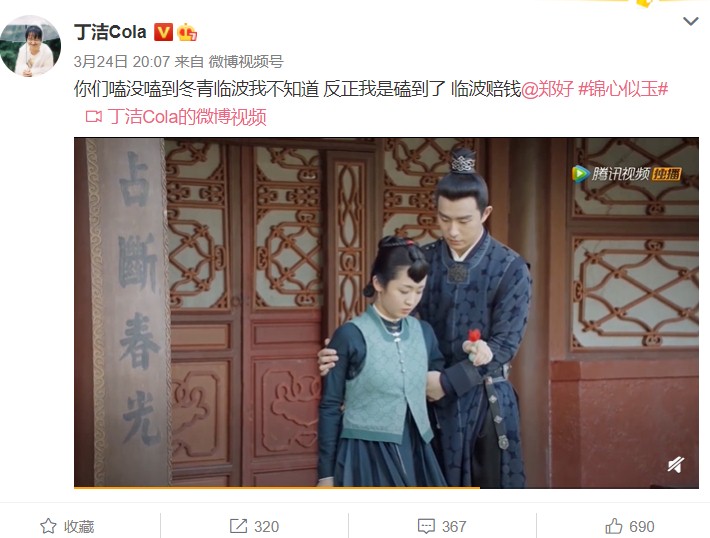The image size is (710, 538).
Task: Like the post with the thumbs-up icon
Action: click(614, 526)
